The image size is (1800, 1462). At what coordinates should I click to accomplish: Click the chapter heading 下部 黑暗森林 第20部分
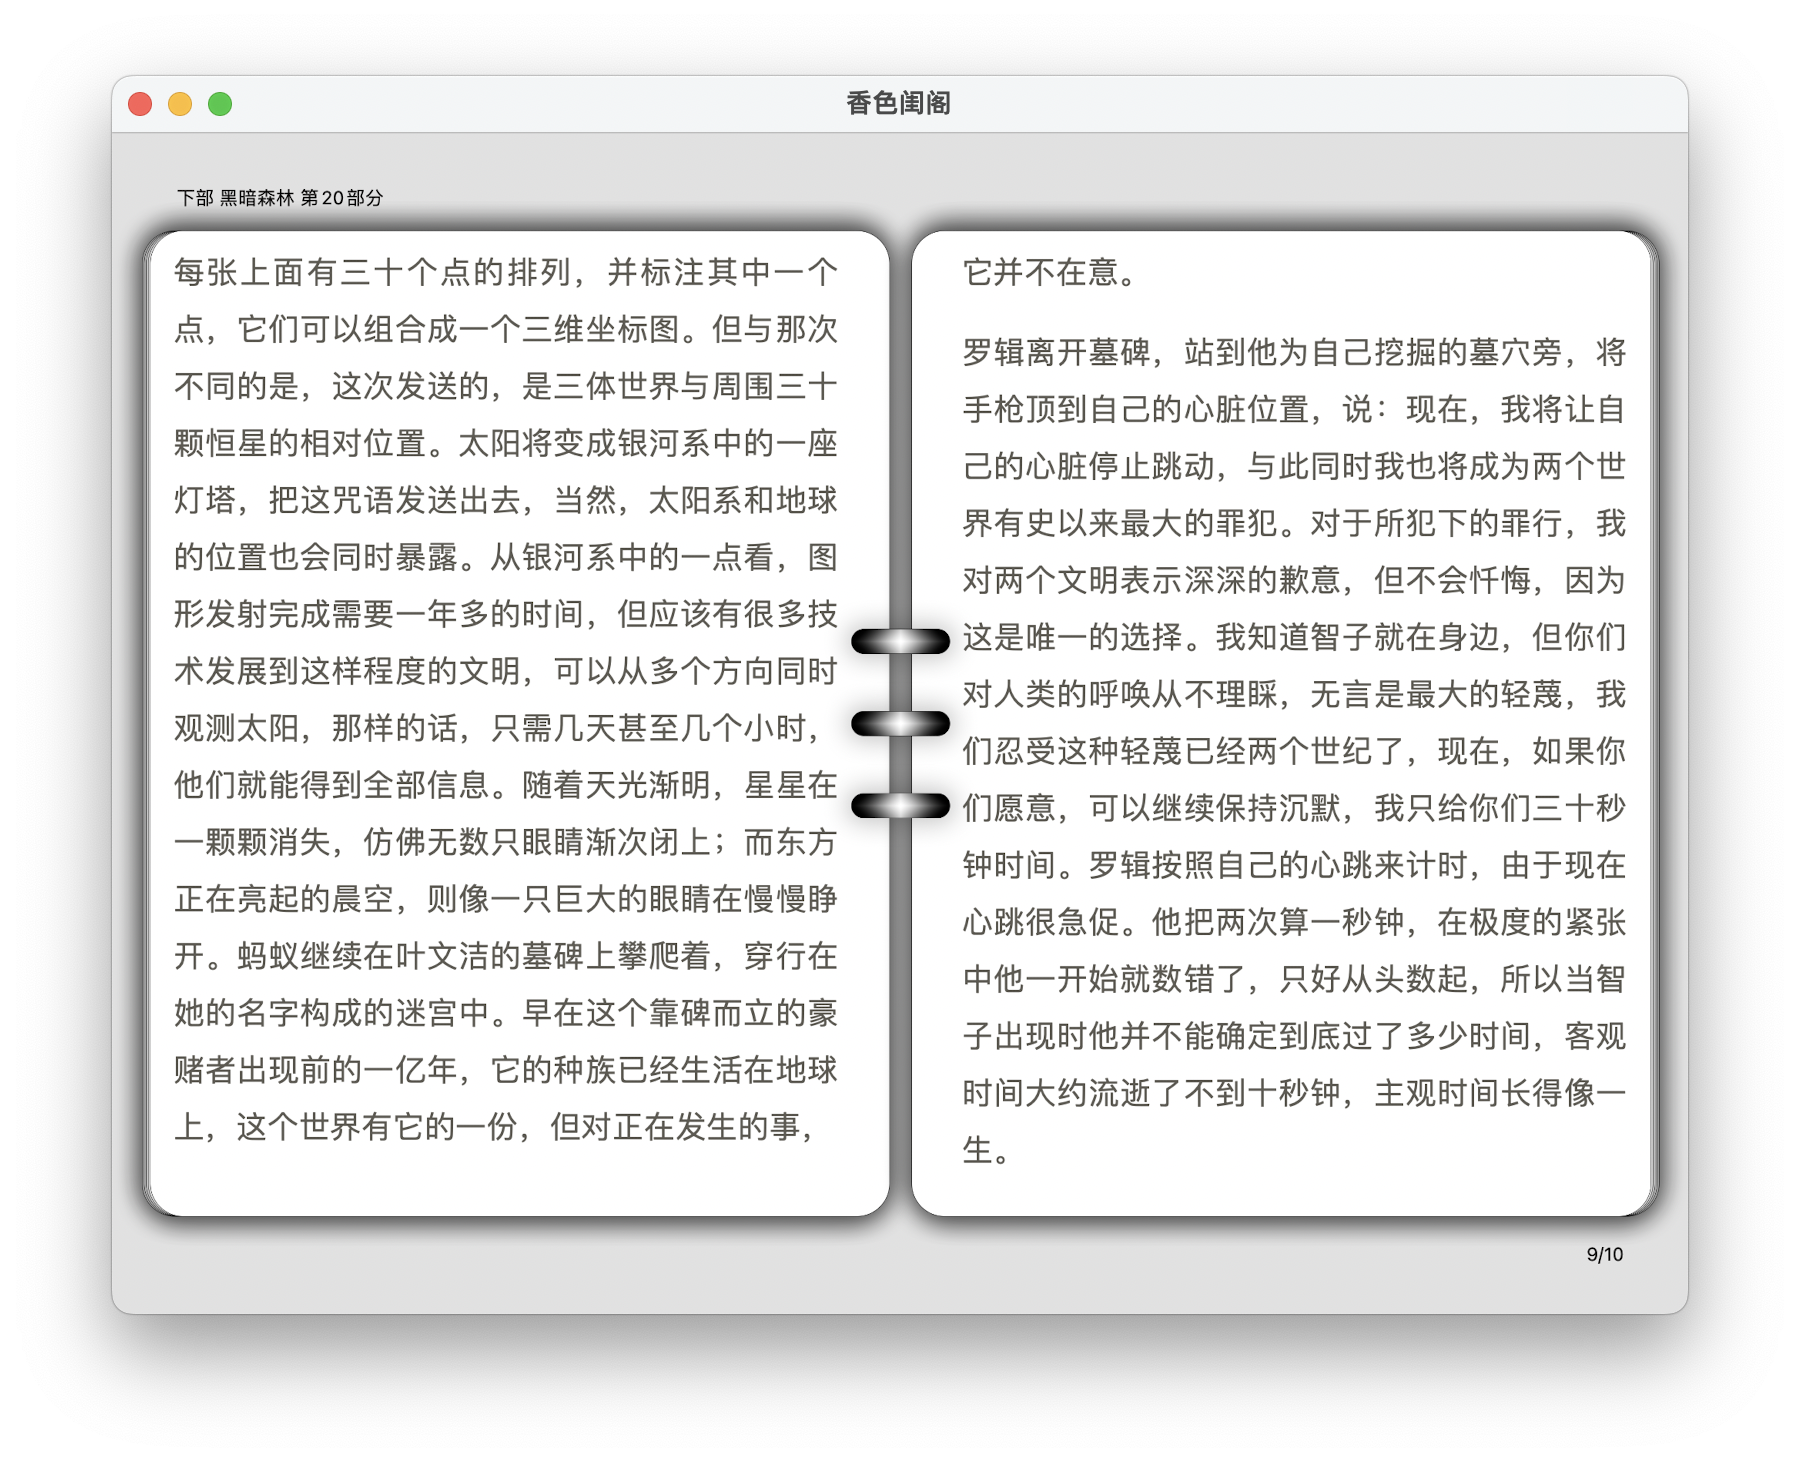point(280,198)
